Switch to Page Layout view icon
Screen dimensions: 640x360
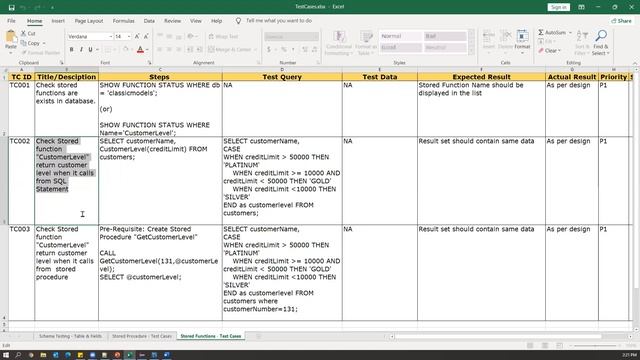[x=545, y=346]
